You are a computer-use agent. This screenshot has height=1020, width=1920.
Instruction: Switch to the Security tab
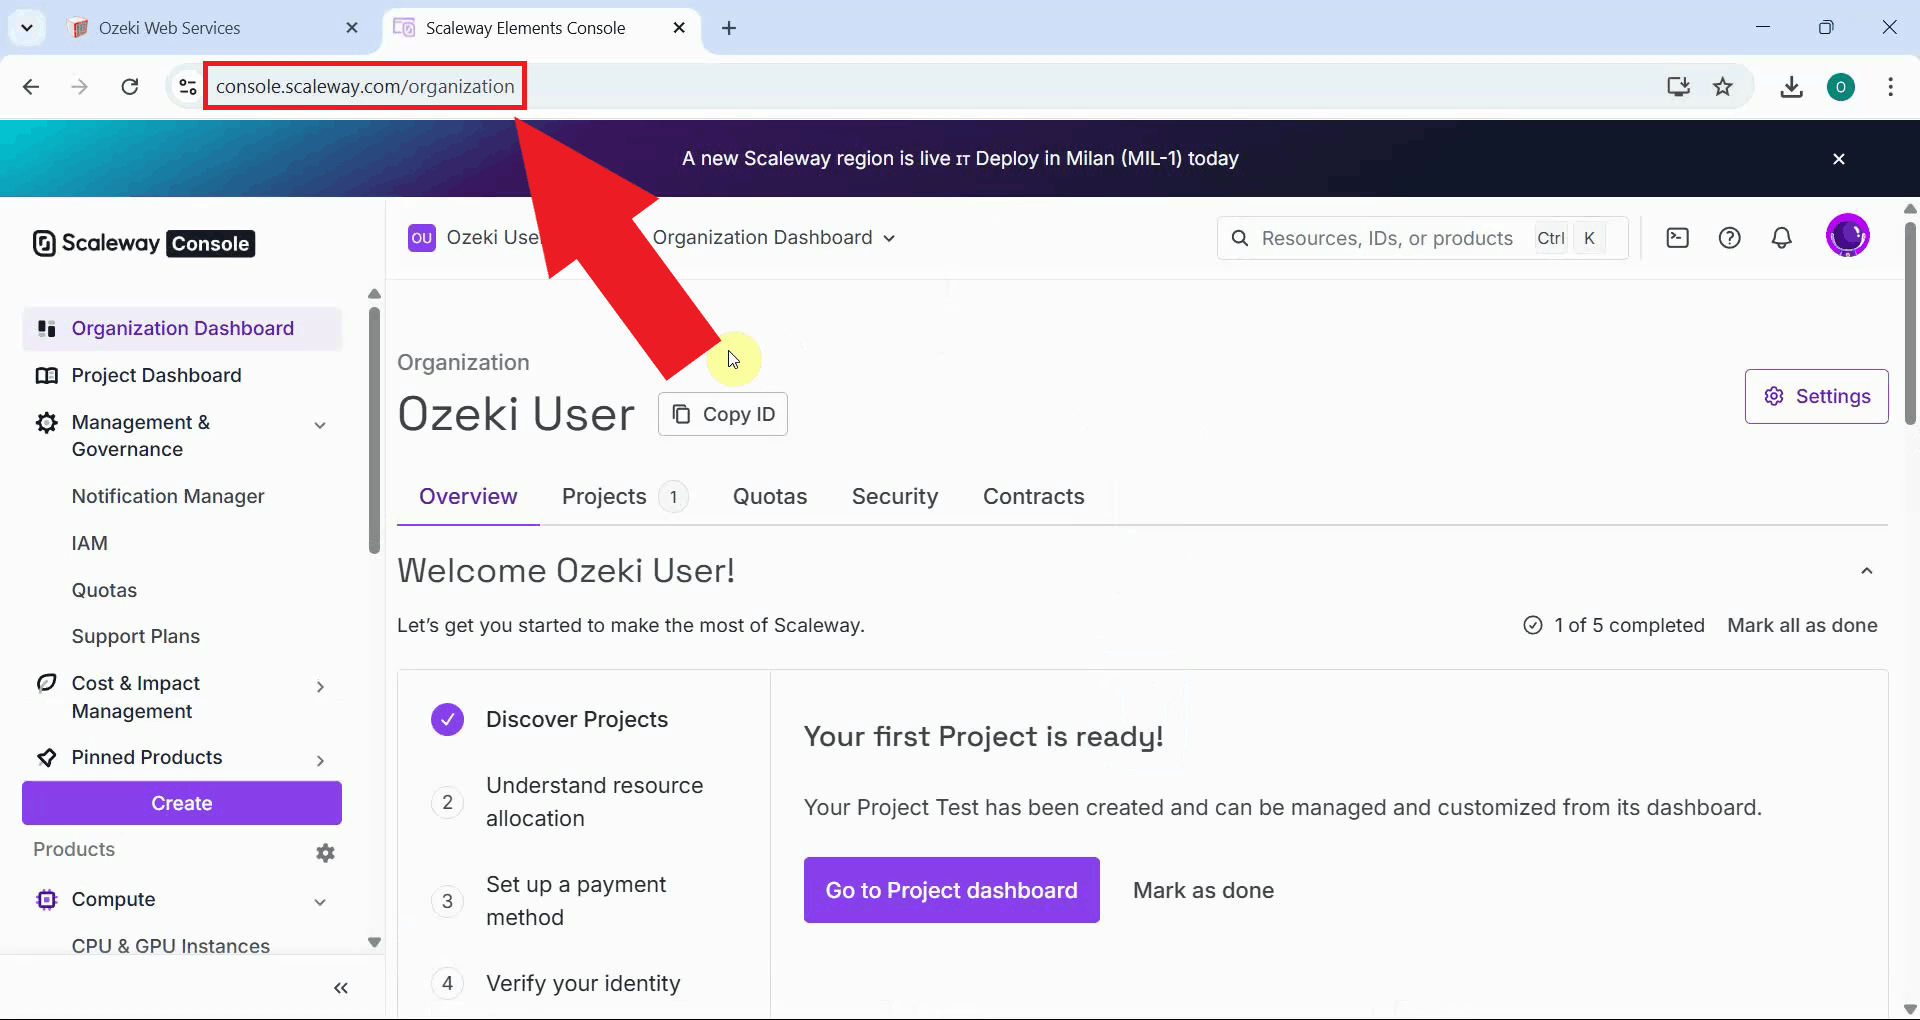(x=895, y=496)
